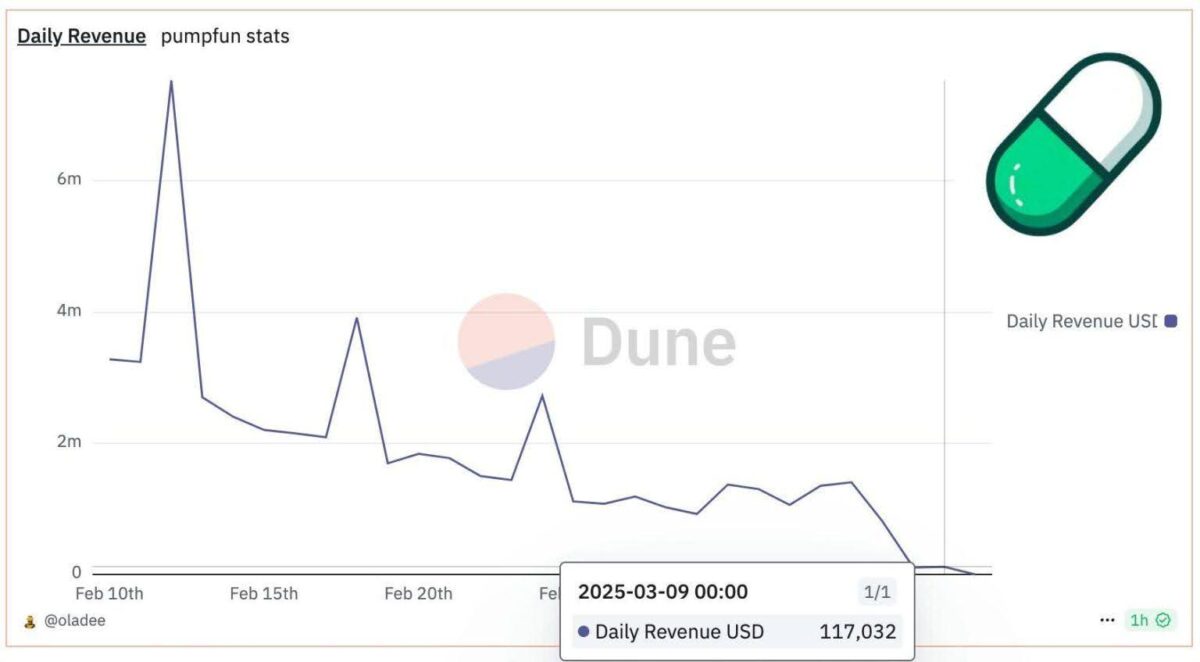Viewport: 1200px width, 662px height.
Task: Click the green checkmark freshness icon
Action: coord(1163,620)
